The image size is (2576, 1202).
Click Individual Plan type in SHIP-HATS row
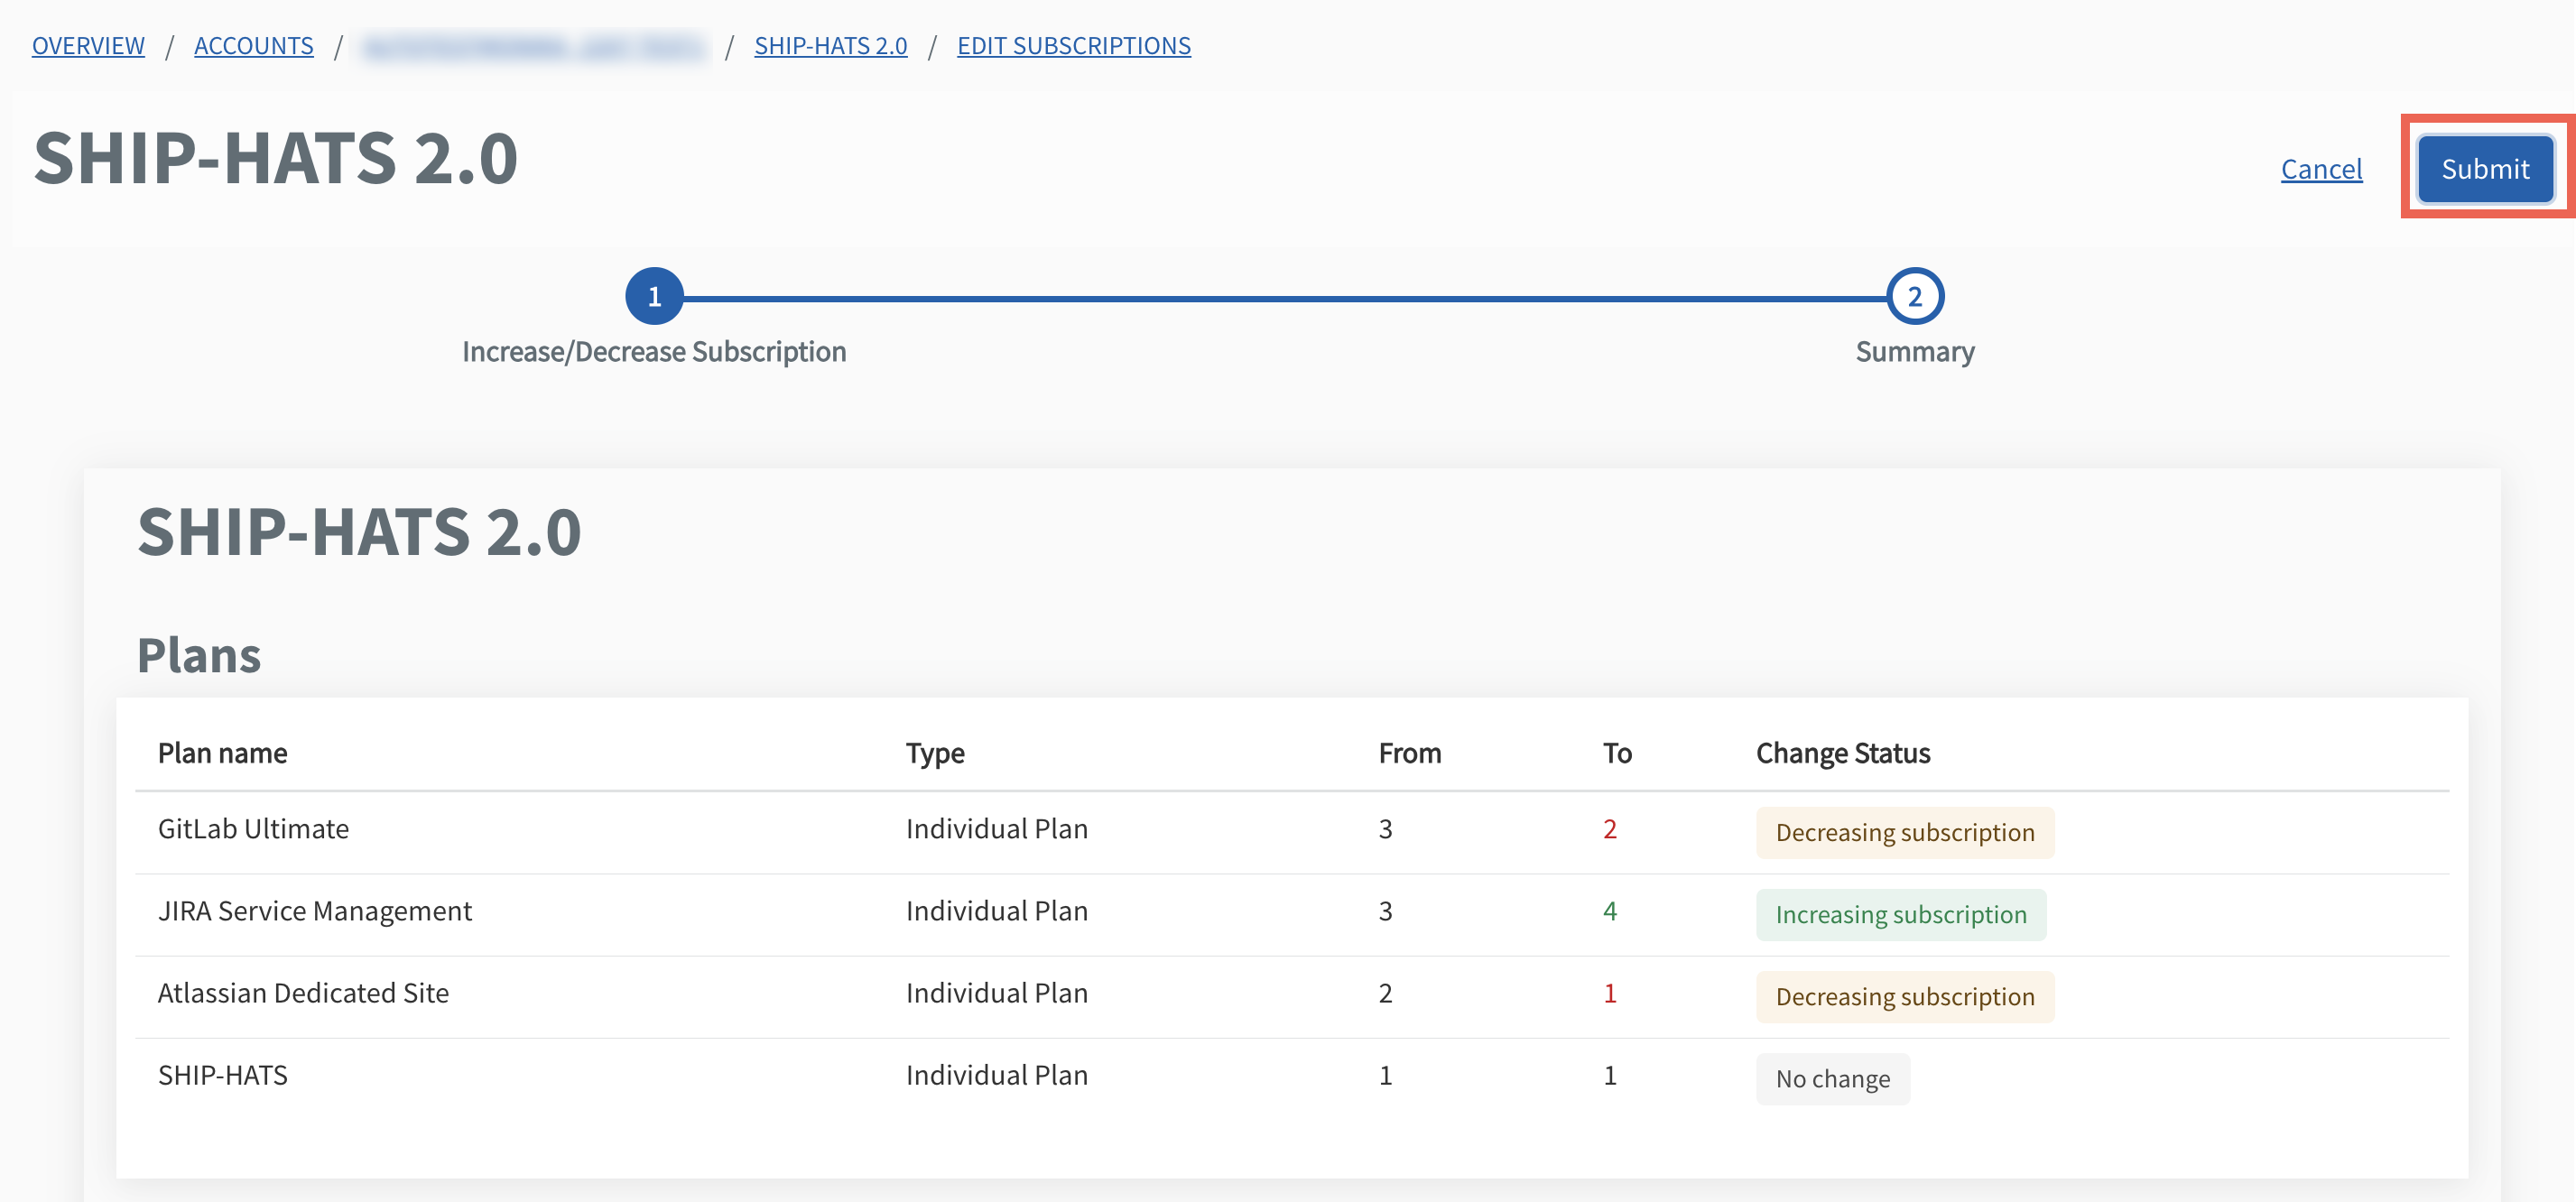pos(997,1075)
